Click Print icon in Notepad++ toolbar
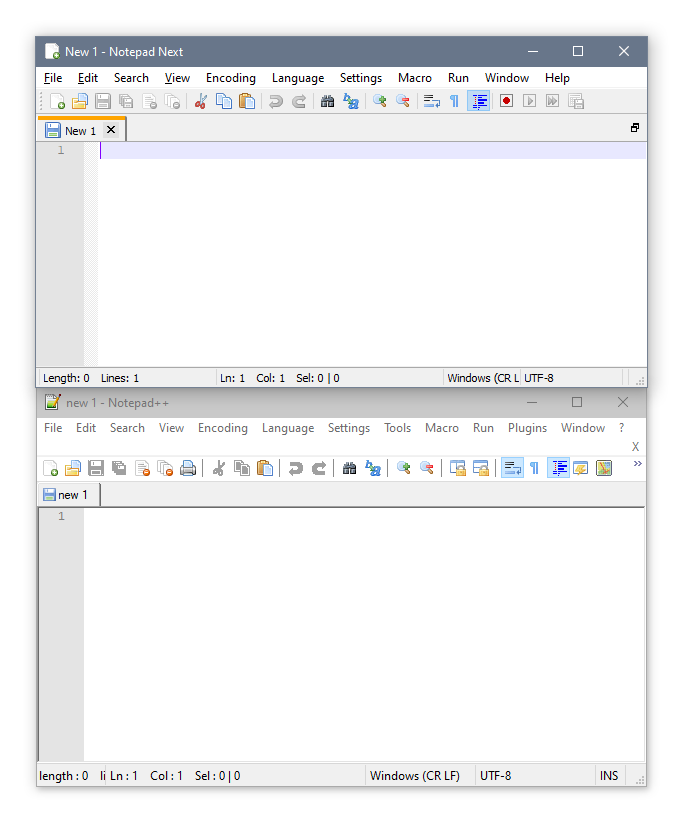The width and height of the screenshot is (697, 835). (x=188, y=468)
